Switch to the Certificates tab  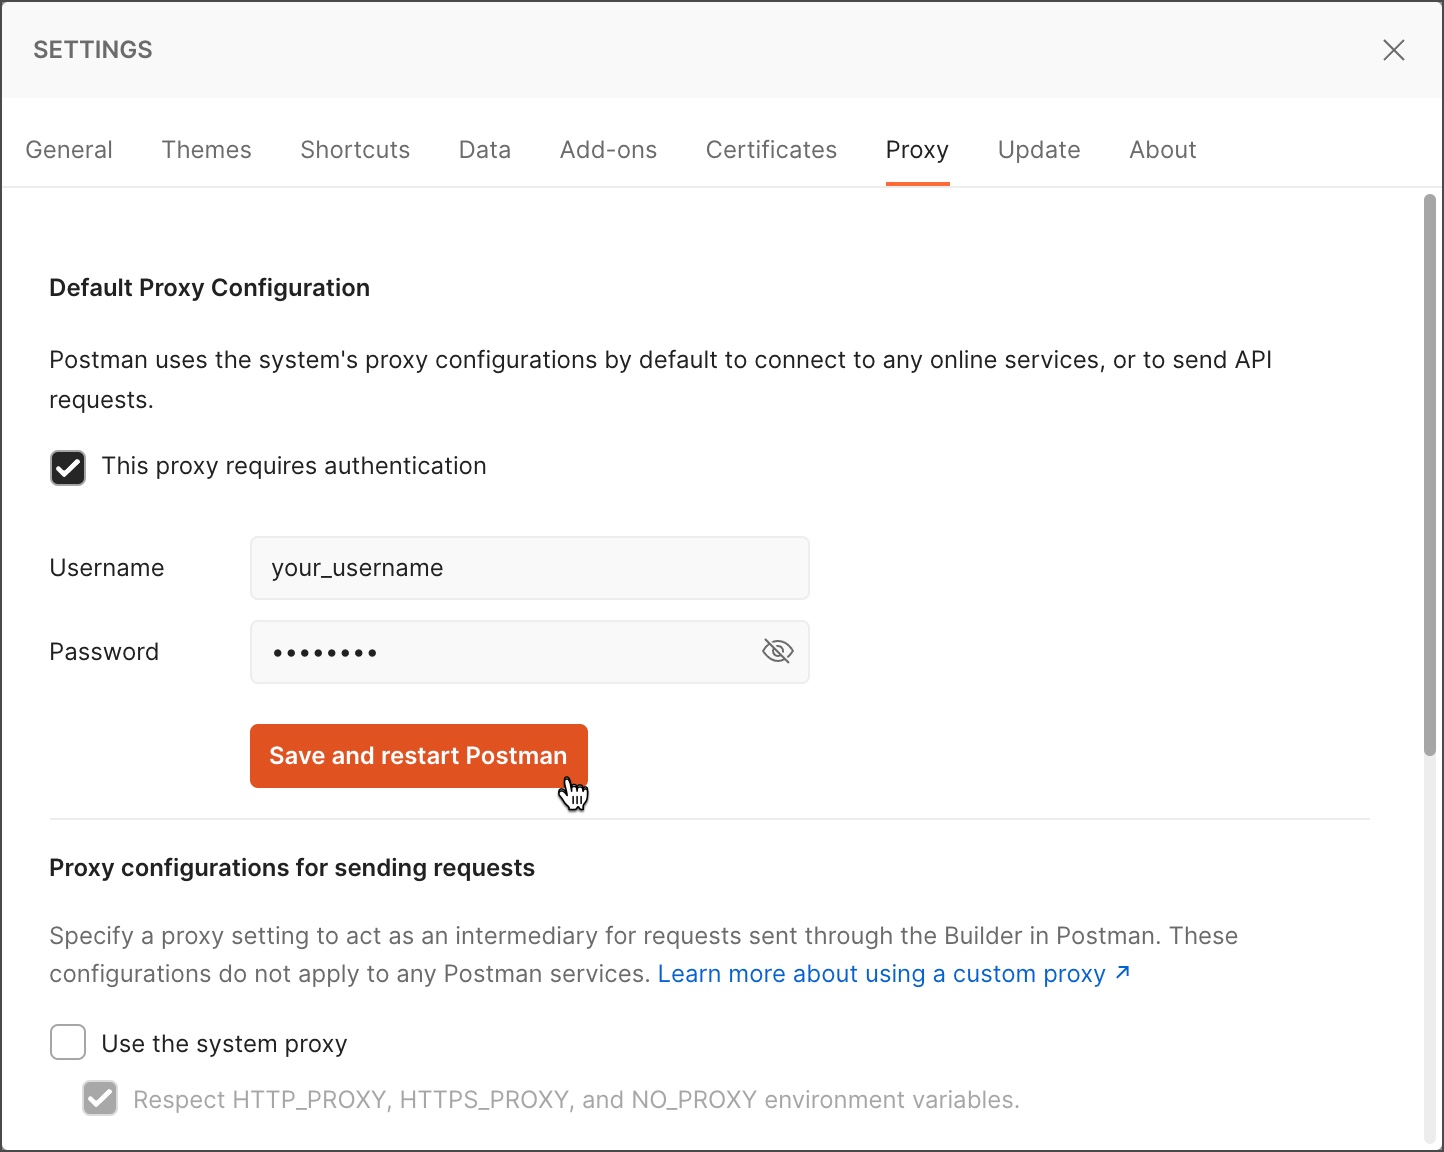coord(771,149)
